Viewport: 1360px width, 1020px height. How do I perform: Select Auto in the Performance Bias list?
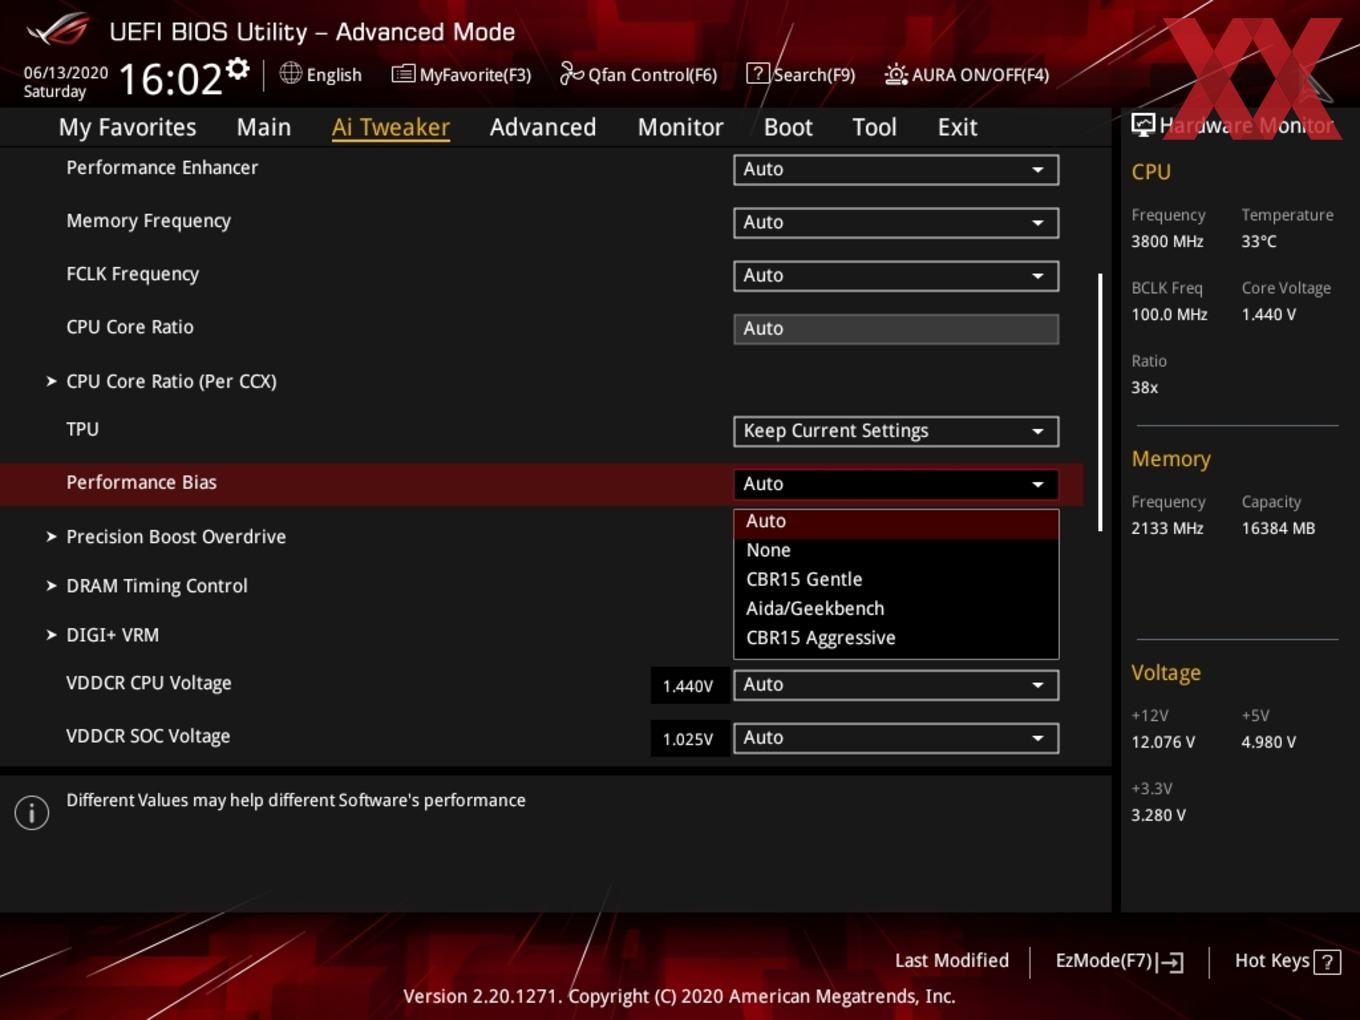pyautogui.click(x=896, y=521)
